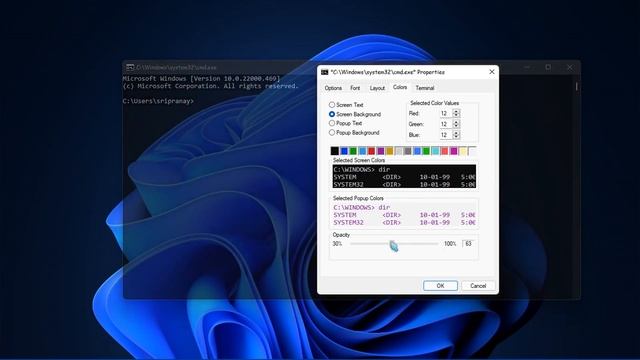Maximize the background Command Prompt window
The image size is (640, 360).
[x=548, y=67]
